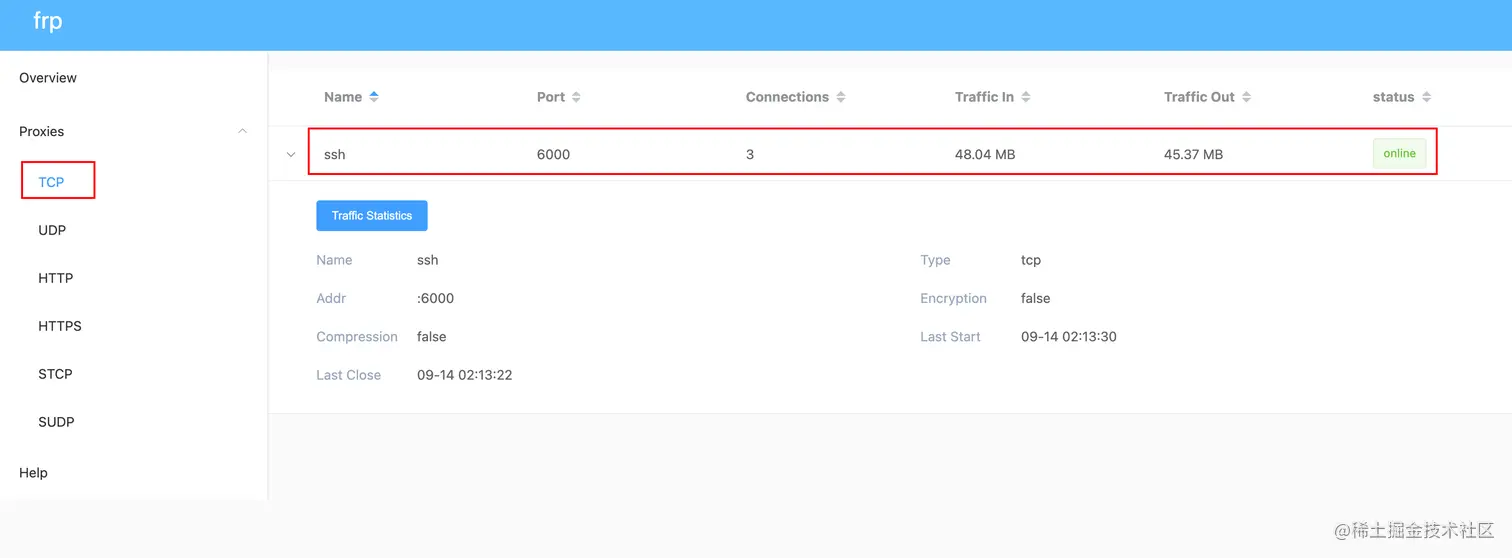Sort by Connections column arrows
1512x558 pixels.
[x=841, y=97]
